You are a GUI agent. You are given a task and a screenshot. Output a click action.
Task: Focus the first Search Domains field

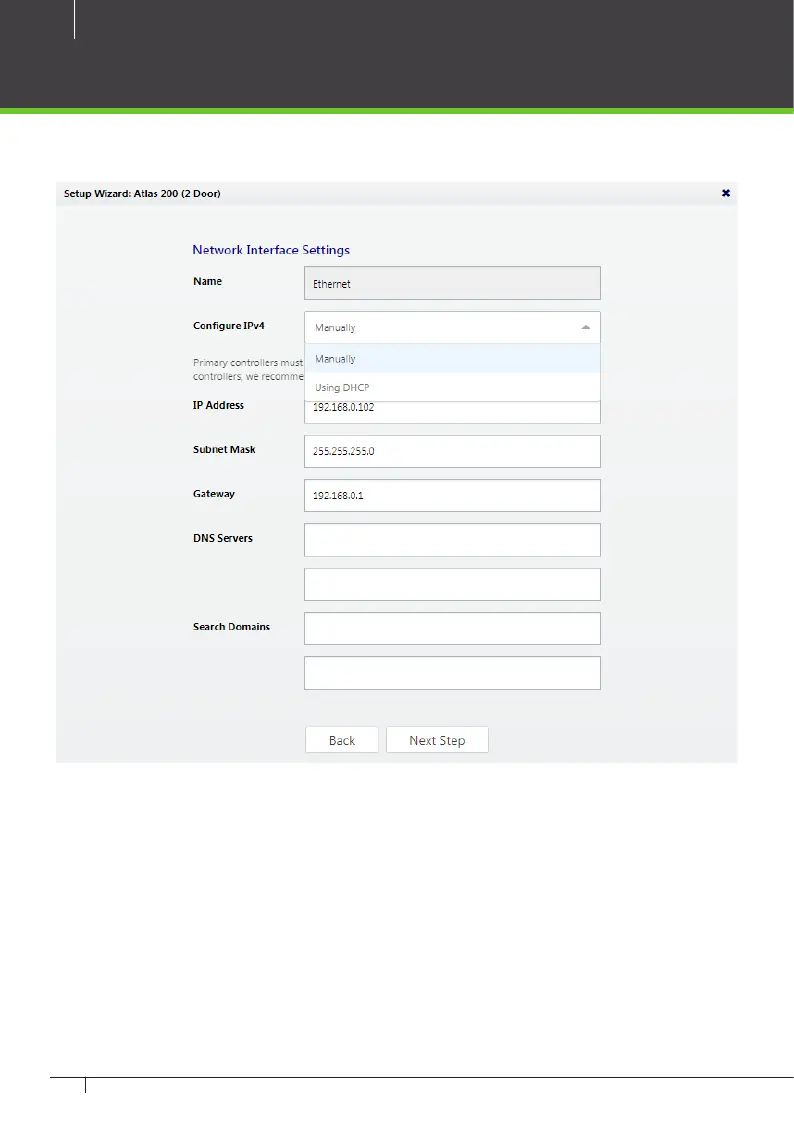pos(452,628)
